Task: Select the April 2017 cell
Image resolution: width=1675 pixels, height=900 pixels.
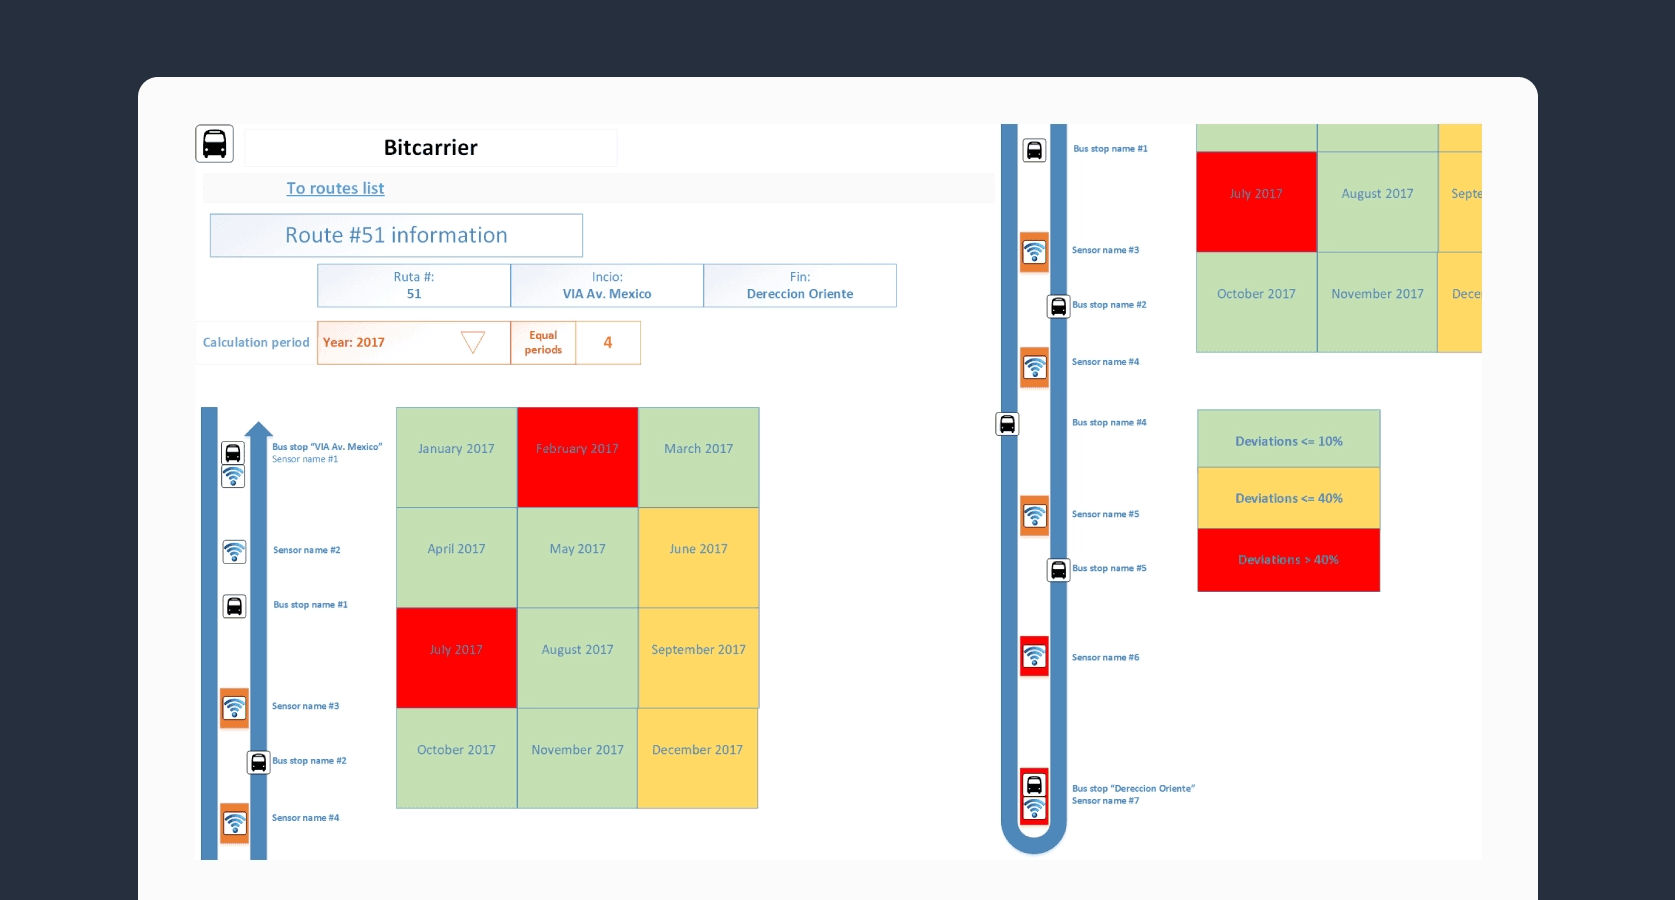Action: [x=456, y=558]
